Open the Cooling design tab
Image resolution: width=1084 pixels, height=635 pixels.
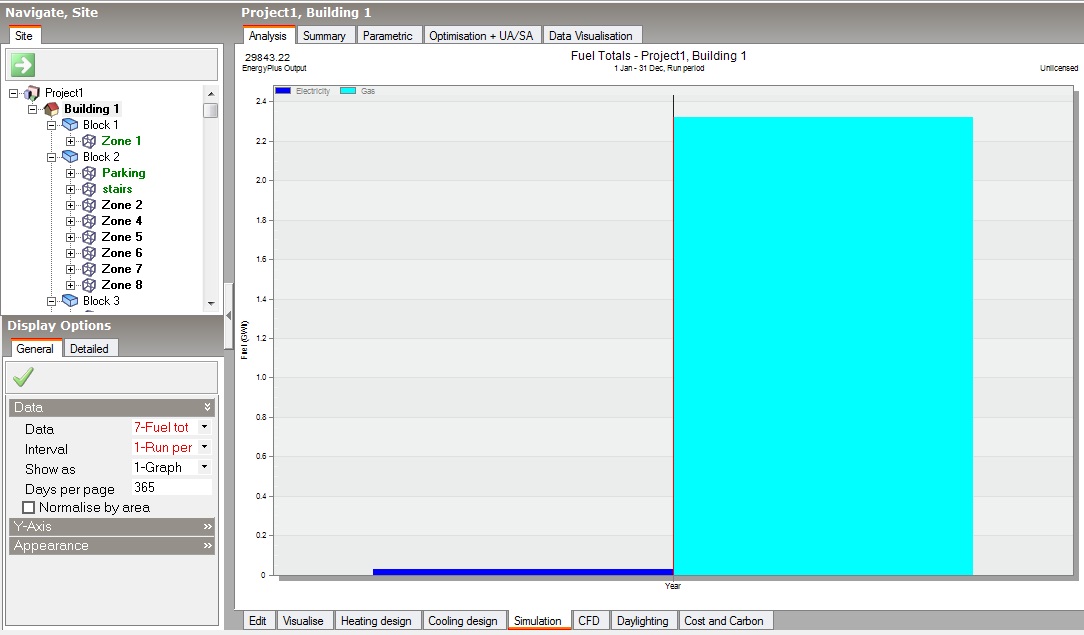coord(462,620)
